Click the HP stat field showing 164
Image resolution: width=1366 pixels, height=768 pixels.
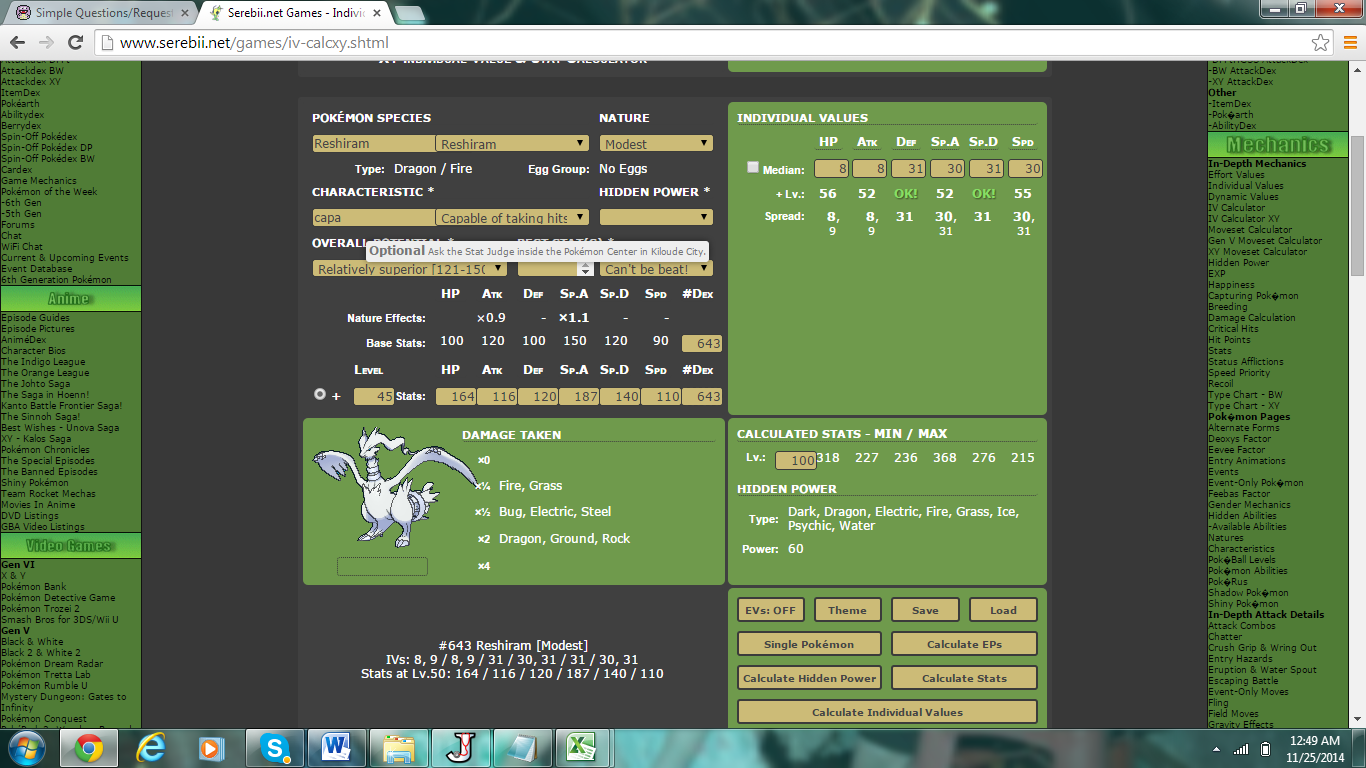coord(456,396)
